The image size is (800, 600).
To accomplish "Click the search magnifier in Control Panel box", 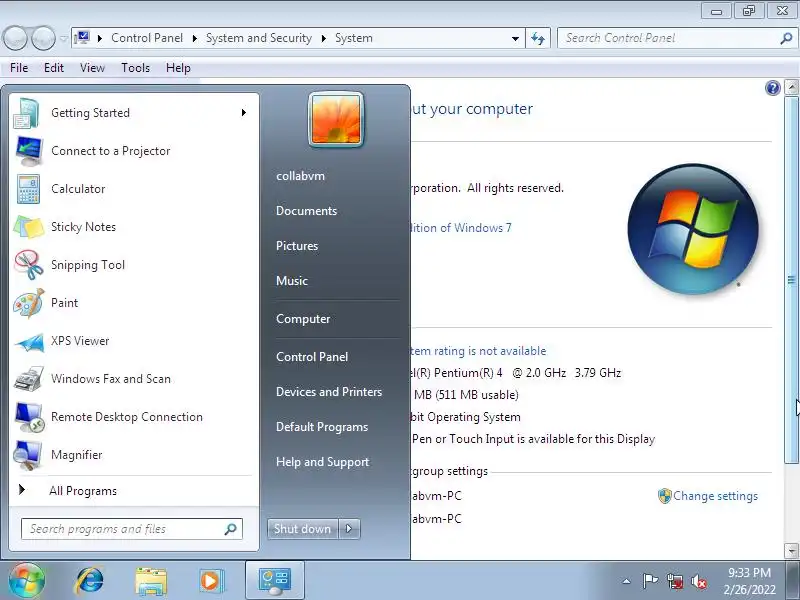I will click(x=786, y=38).
